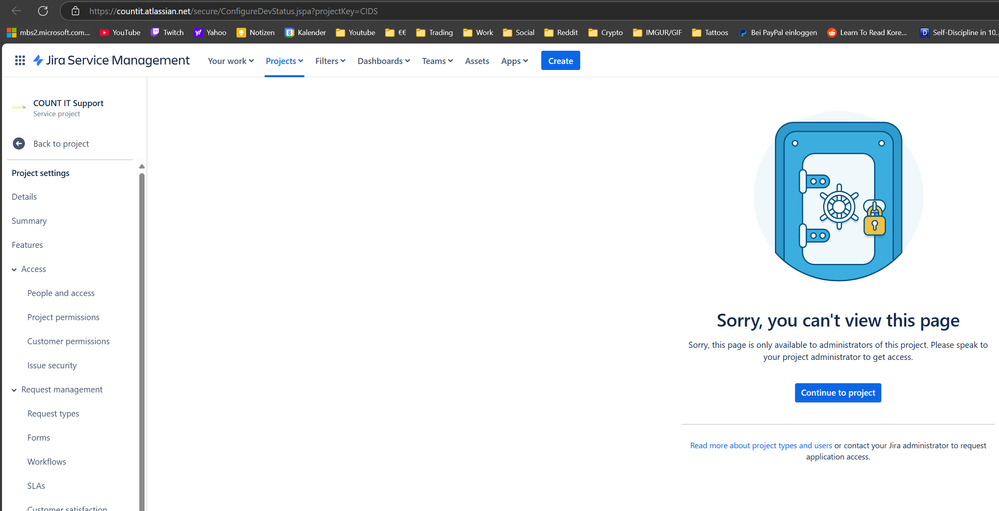Click the browser back arrow
The width and height of the screenshot is (999, 511).
tap(17, 11)
